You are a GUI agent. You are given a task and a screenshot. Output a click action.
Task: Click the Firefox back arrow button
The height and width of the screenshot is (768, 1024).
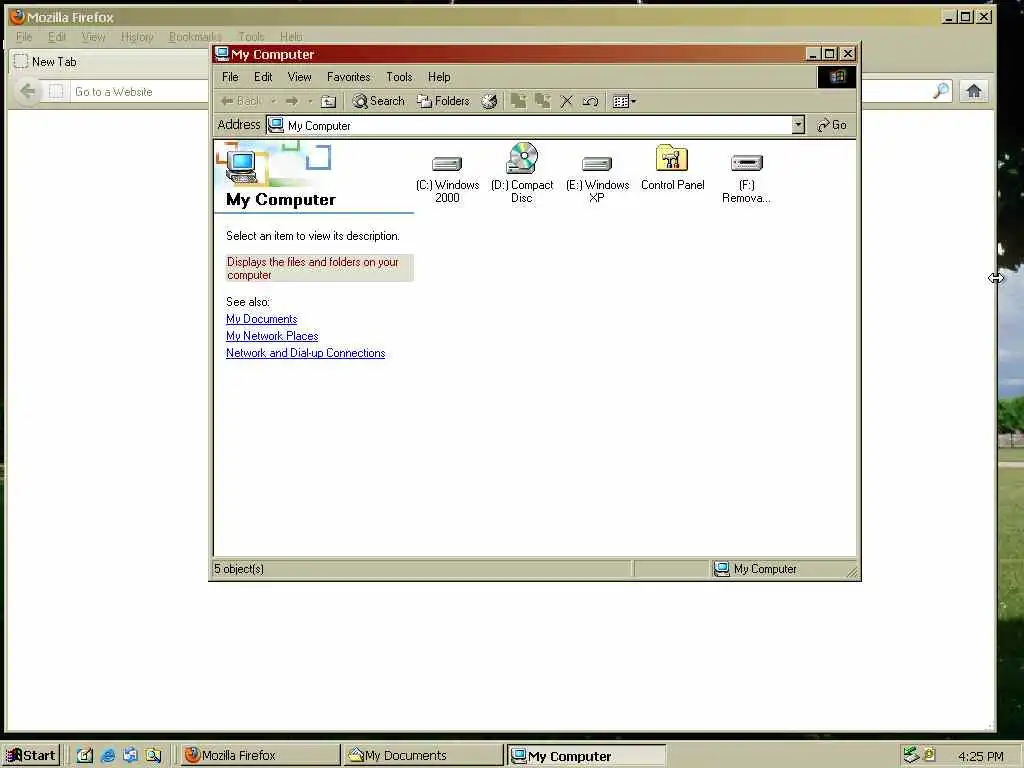(x=27, y=91)
